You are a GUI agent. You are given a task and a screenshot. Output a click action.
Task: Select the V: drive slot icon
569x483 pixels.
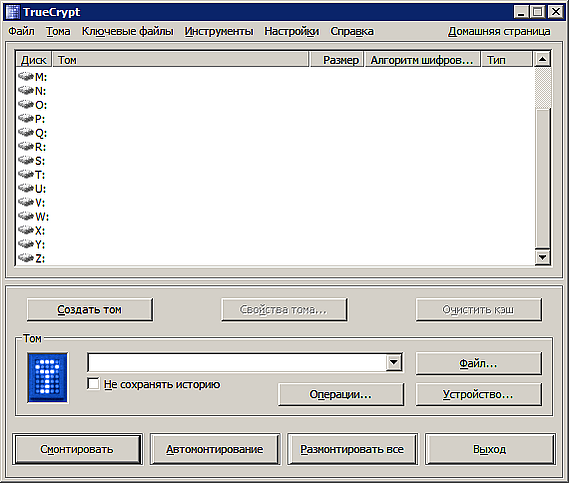click(x=26, y=202)
